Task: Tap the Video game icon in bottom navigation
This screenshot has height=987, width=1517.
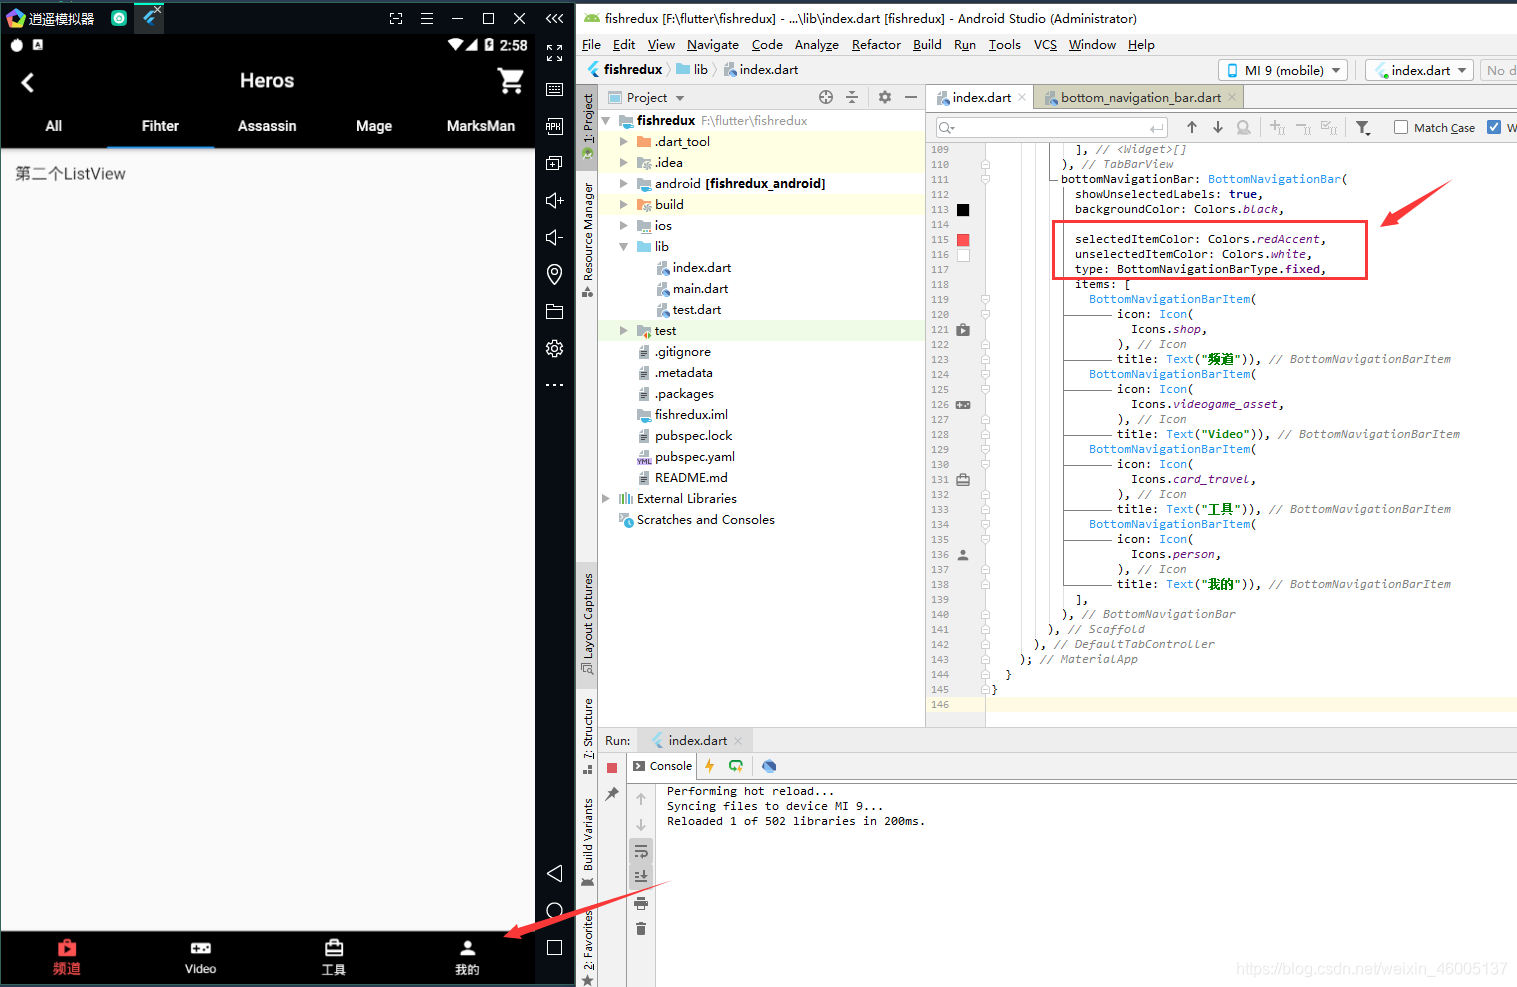Action: (201, 947)
